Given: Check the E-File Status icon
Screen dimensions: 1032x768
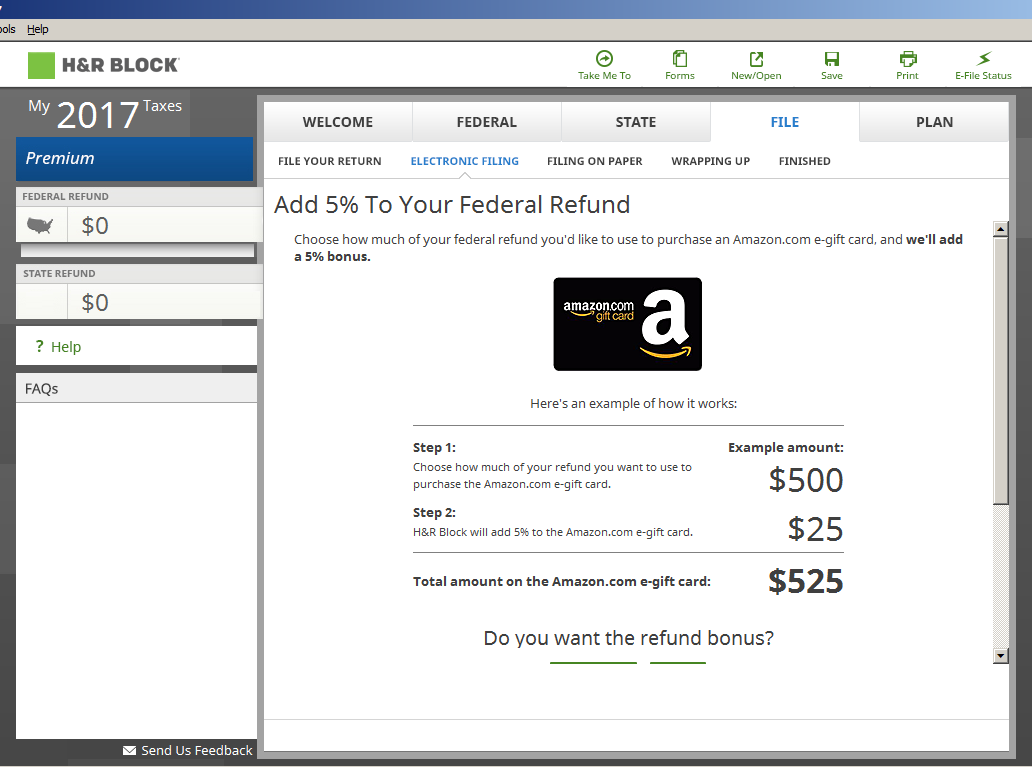Looking at the screenshot, I should 983,64.
